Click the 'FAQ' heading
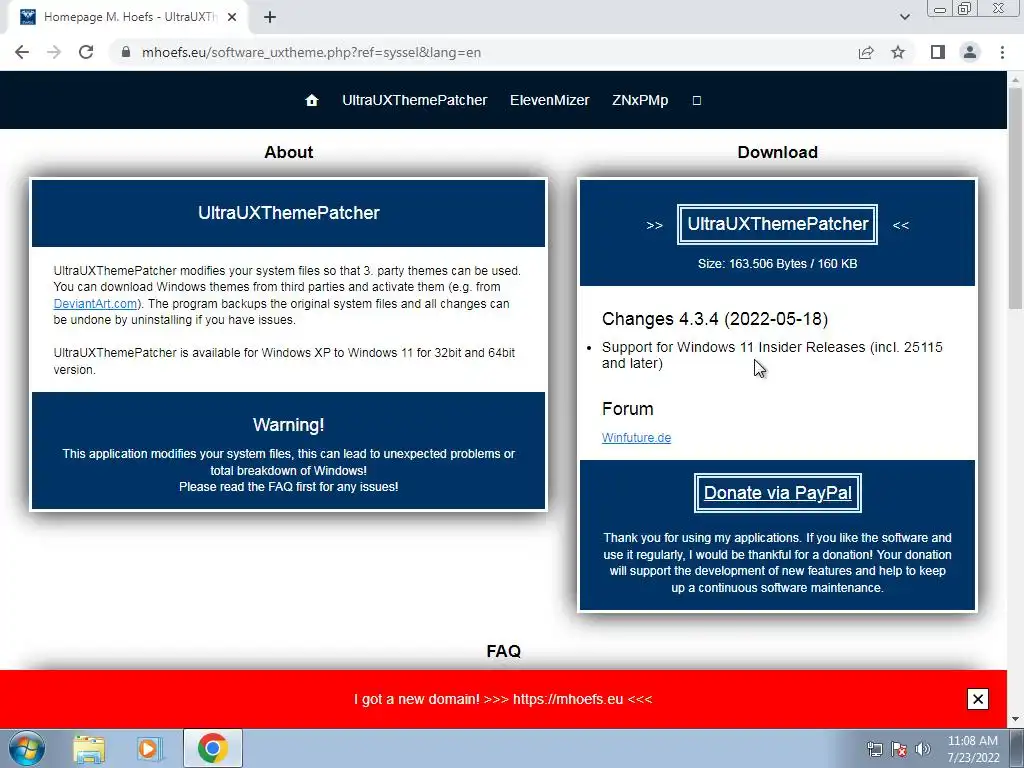The height and width of the screenshot is (768, 1024). (504, 651)
